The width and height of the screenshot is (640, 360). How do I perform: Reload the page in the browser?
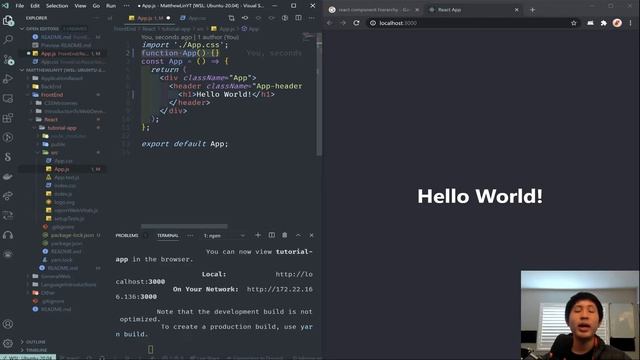(356, 23)
